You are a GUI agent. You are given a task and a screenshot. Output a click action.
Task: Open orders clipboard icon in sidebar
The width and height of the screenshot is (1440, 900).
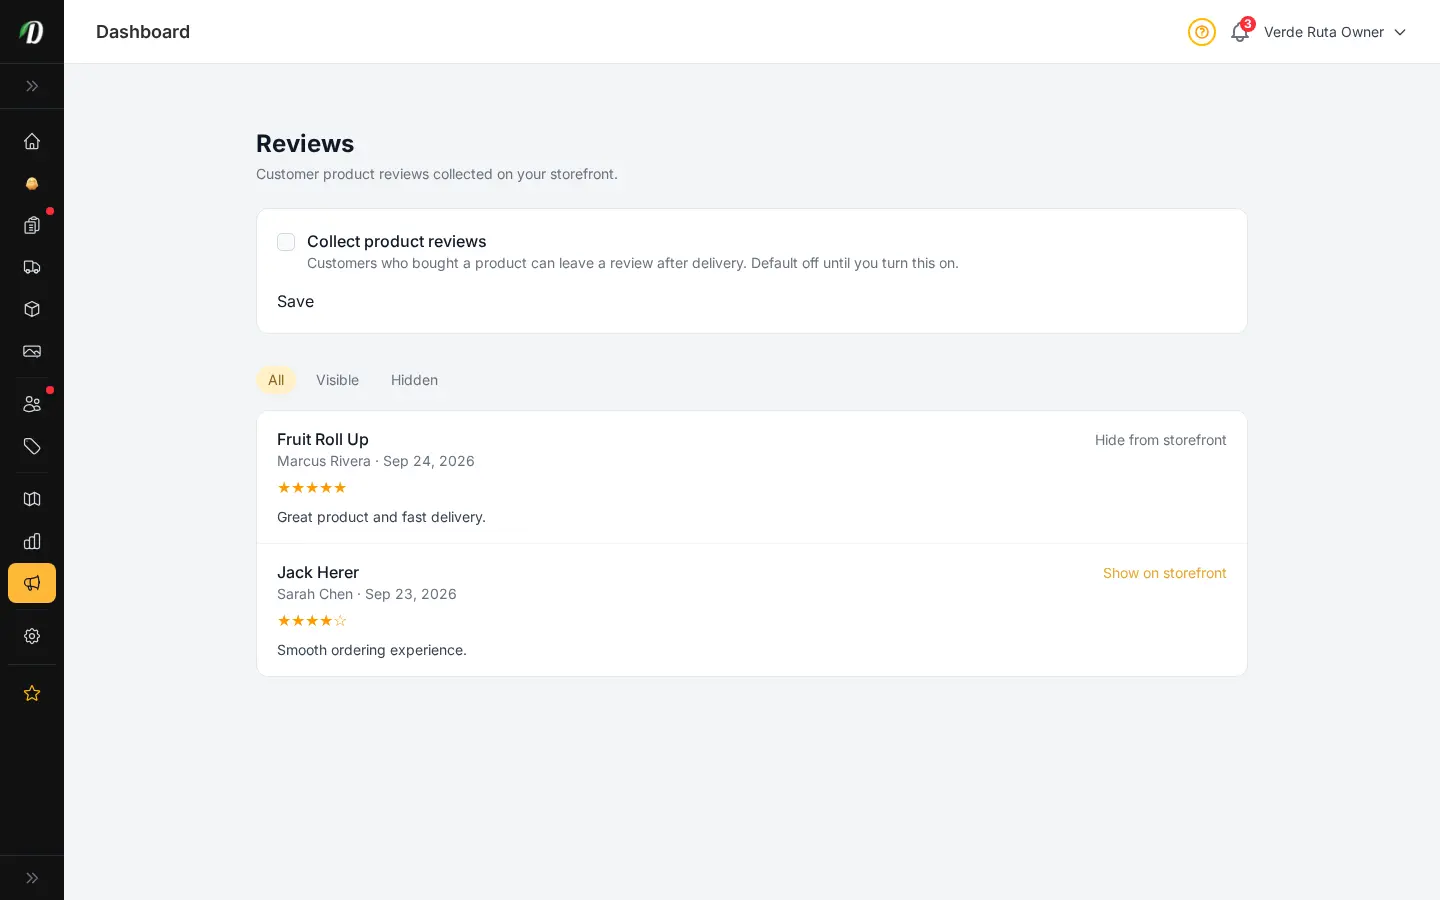point(32,225)
